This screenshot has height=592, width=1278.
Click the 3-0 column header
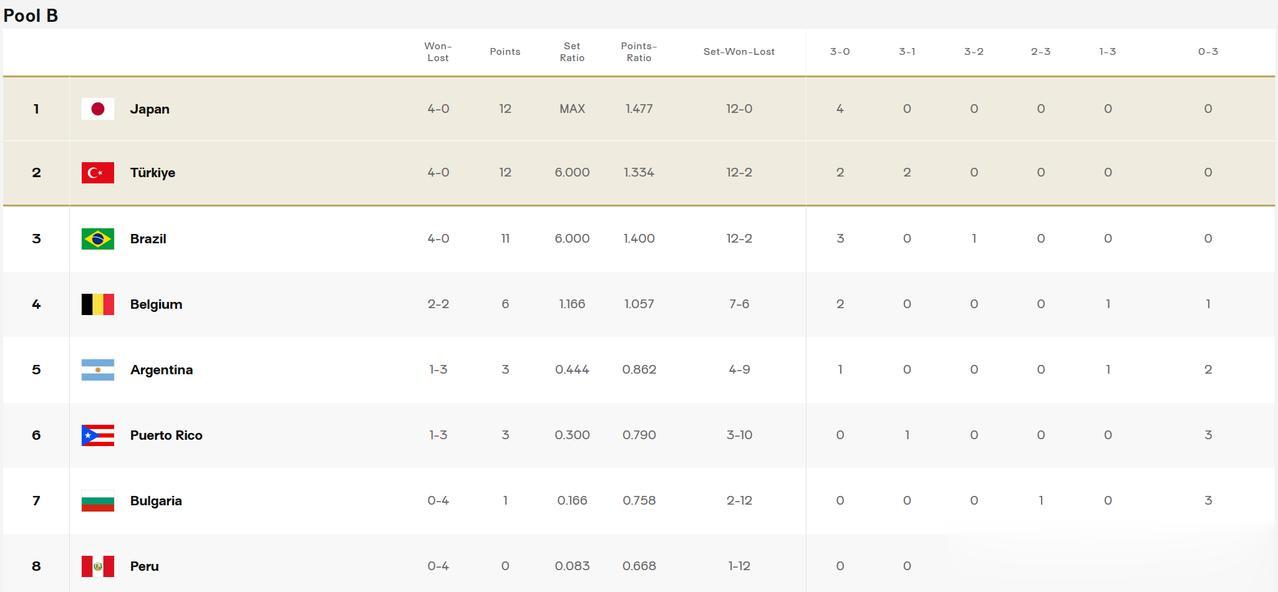point(840,52)
